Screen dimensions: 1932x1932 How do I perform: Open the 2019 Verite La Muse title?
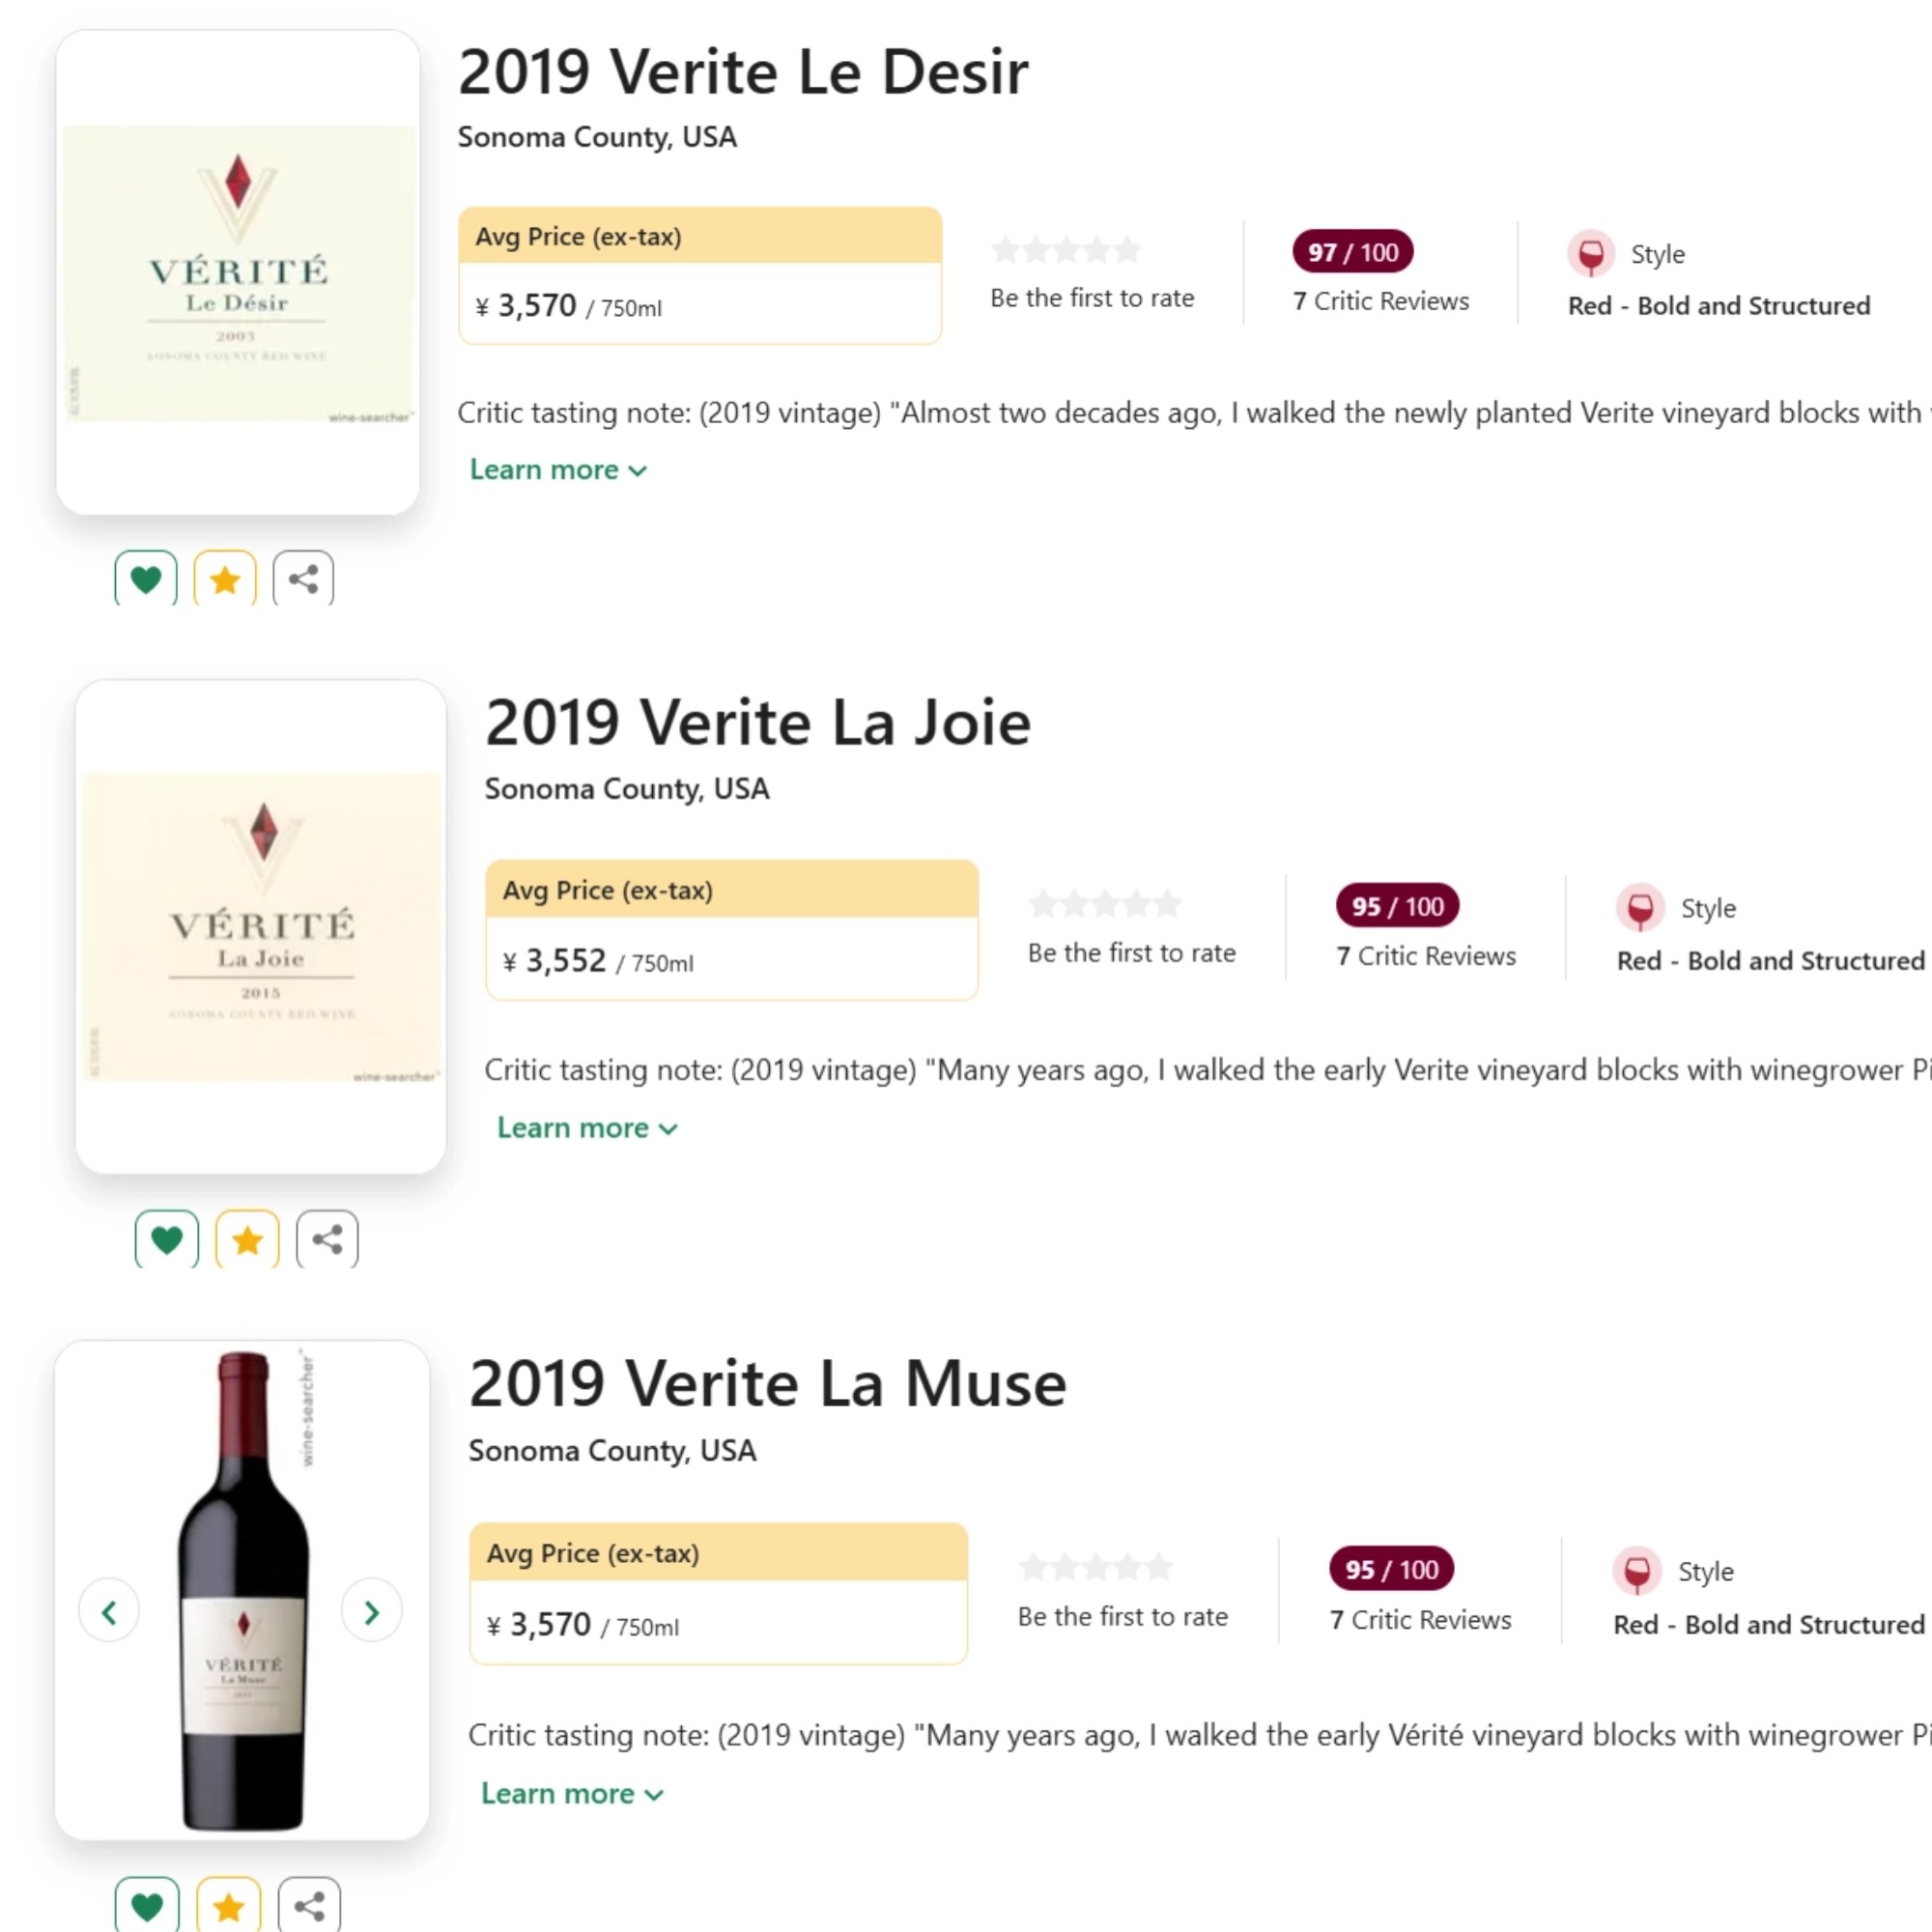[x=767, y=1383]
